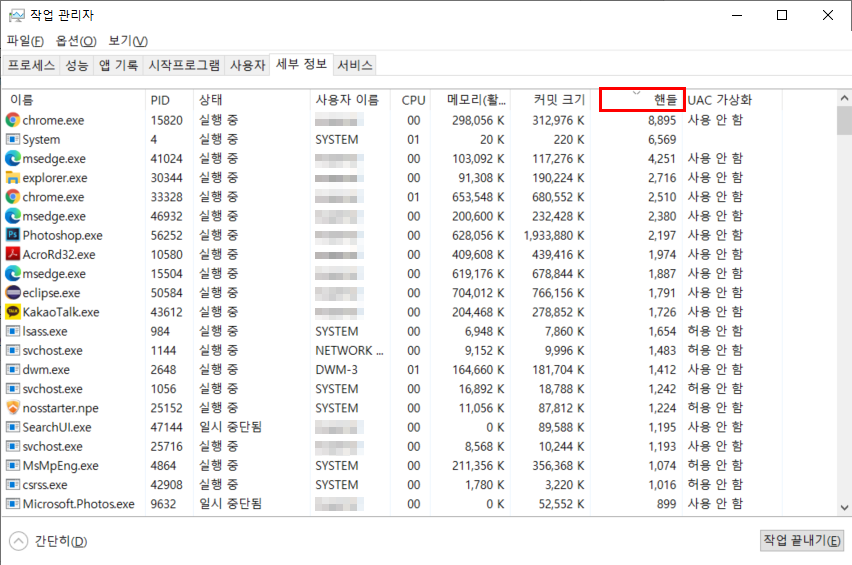Click the vertical scrollbar thumb
This screenshot has height=565, width=852.
[844, 121]
